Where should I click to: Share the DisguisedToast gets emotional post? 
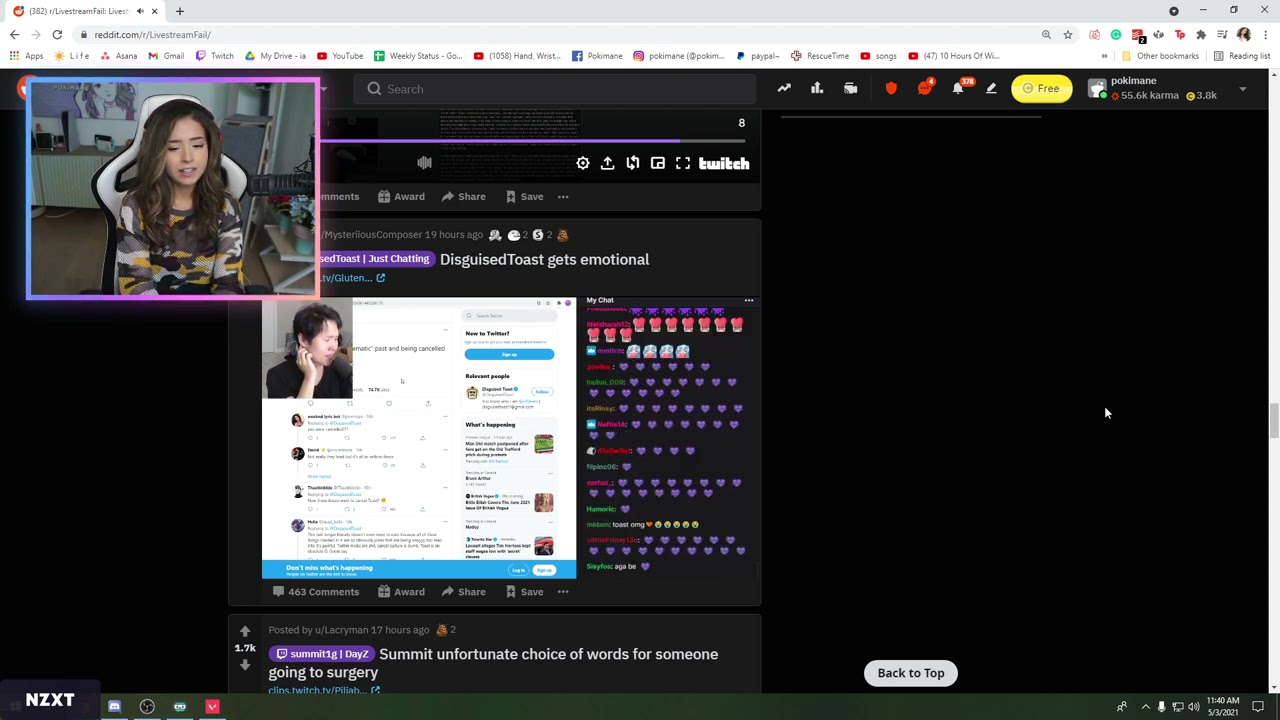[x=463, y=592]
